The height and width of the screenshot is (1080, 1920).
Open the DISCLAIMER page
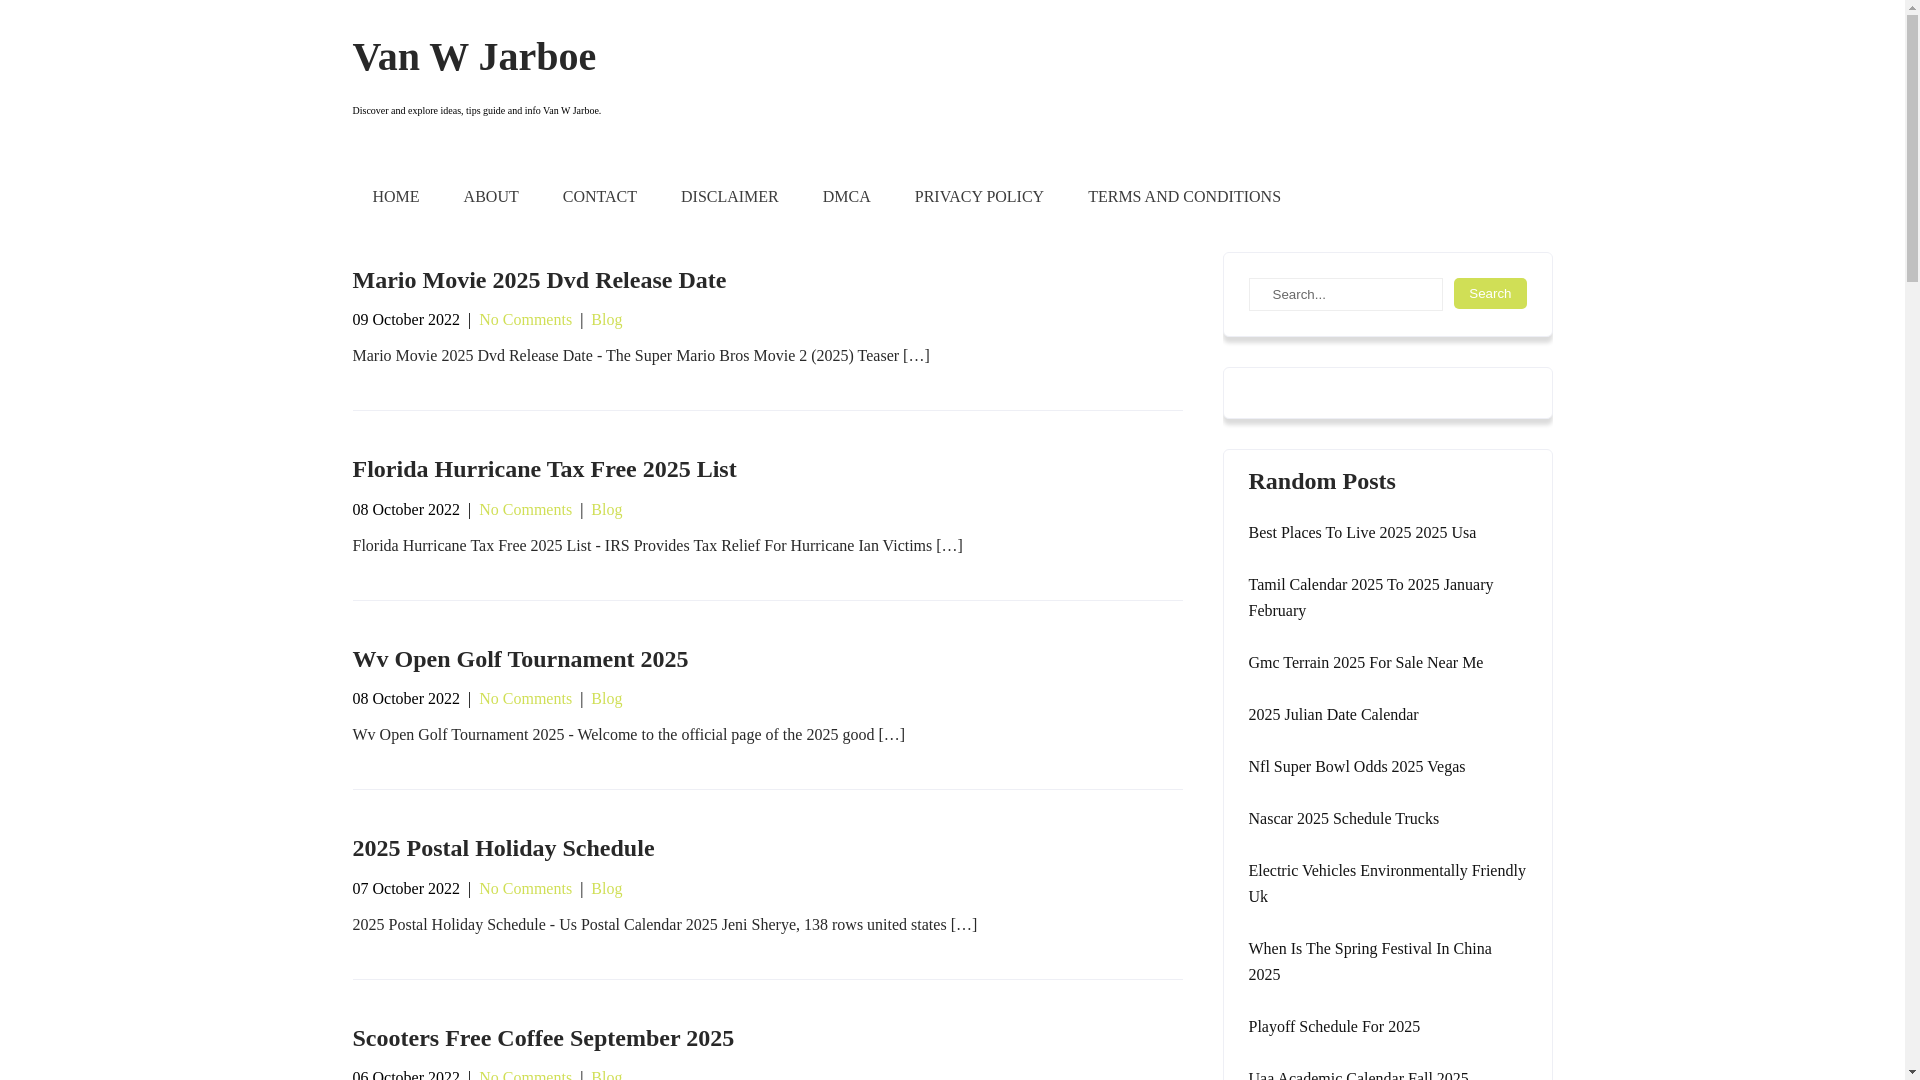point(730,197)
